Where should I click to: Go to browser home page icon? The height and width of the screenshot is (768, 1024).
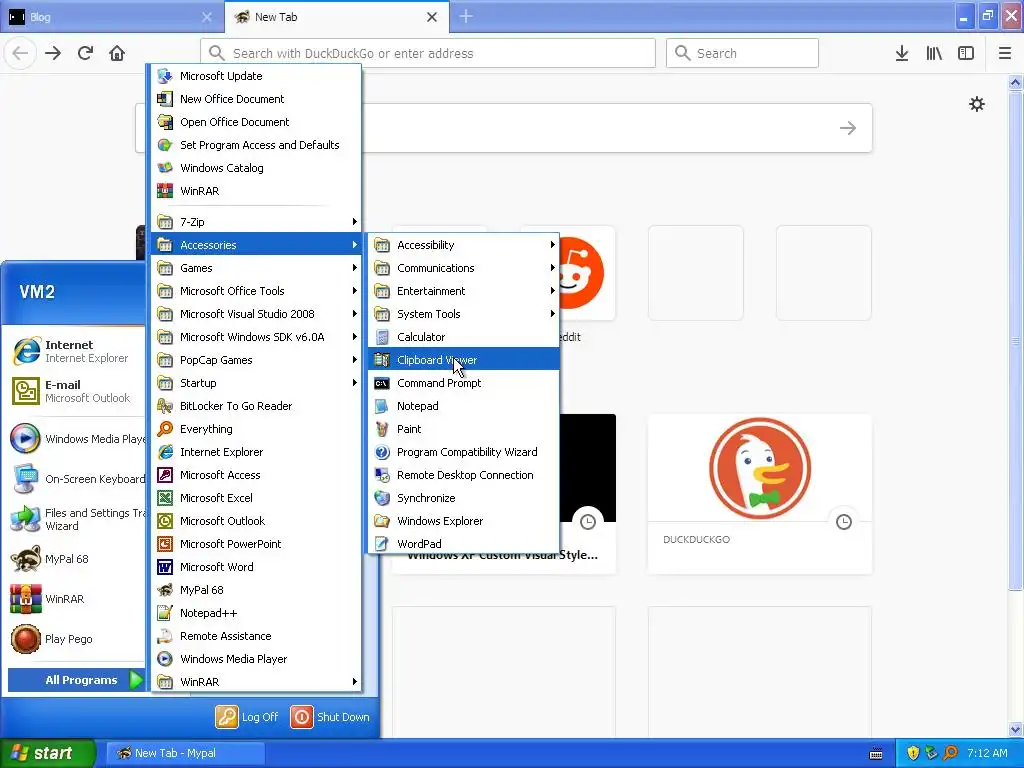point(117,53)
